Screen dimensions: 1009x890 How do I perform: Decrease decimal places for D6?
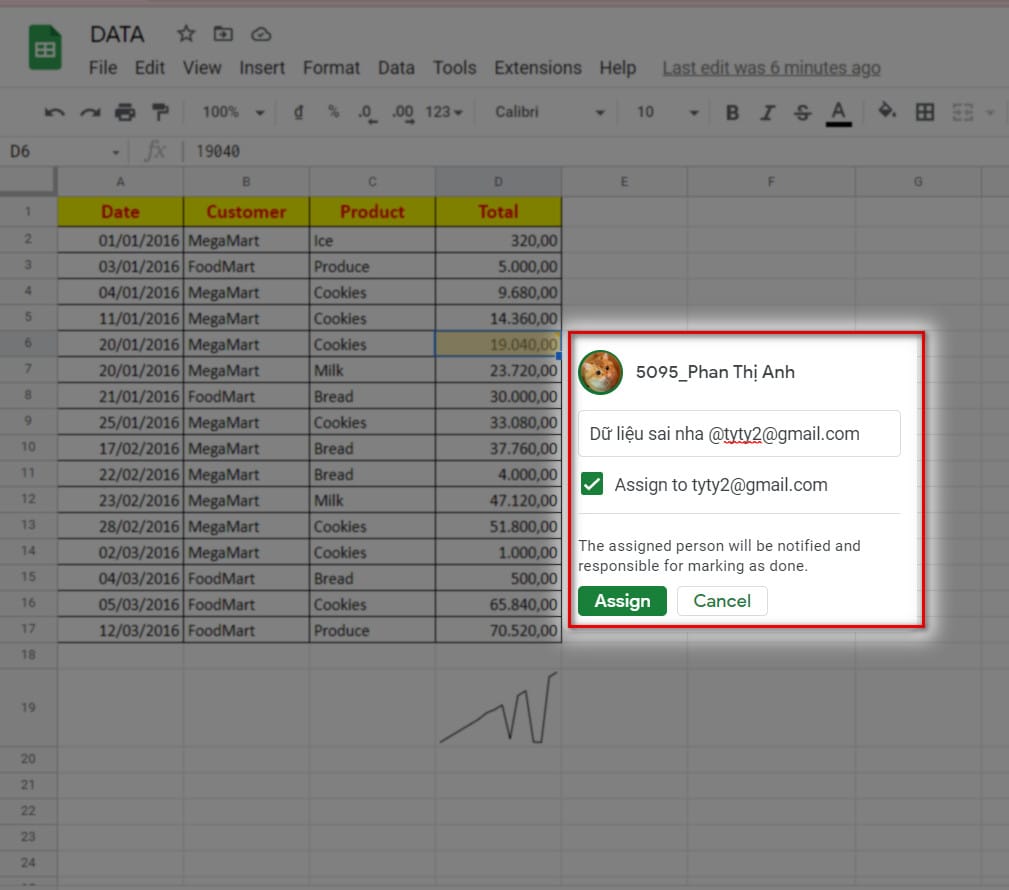(367, 112)
